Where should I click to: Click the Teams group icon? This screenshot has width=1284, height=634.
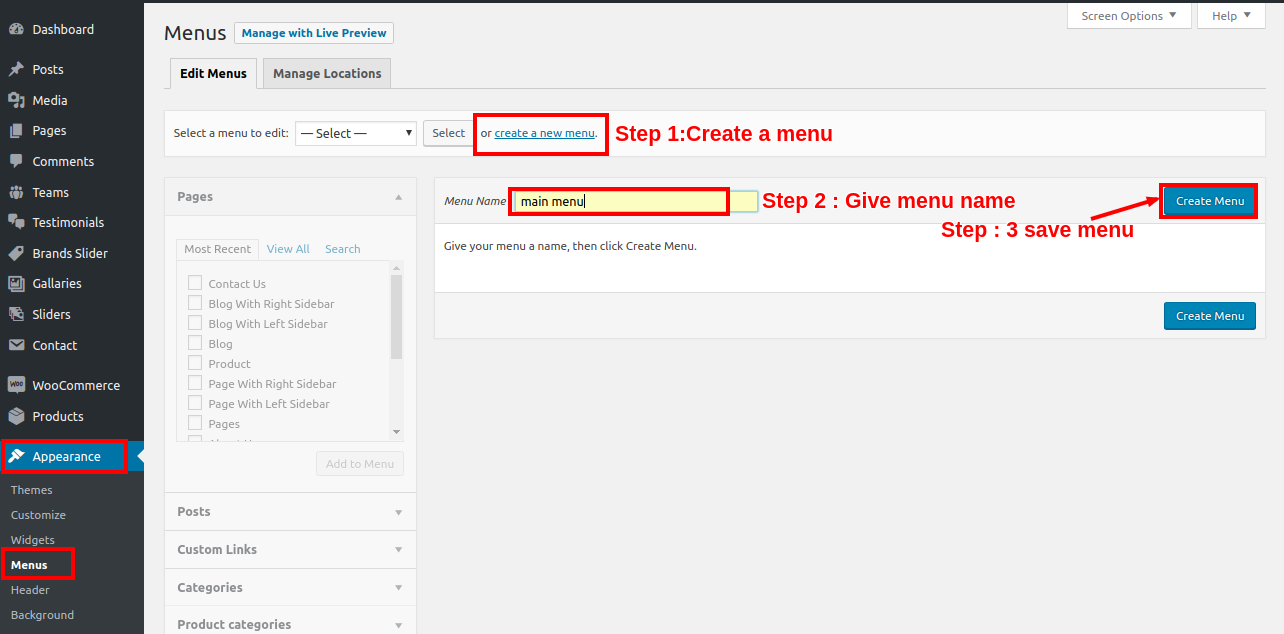coord(16,192)
